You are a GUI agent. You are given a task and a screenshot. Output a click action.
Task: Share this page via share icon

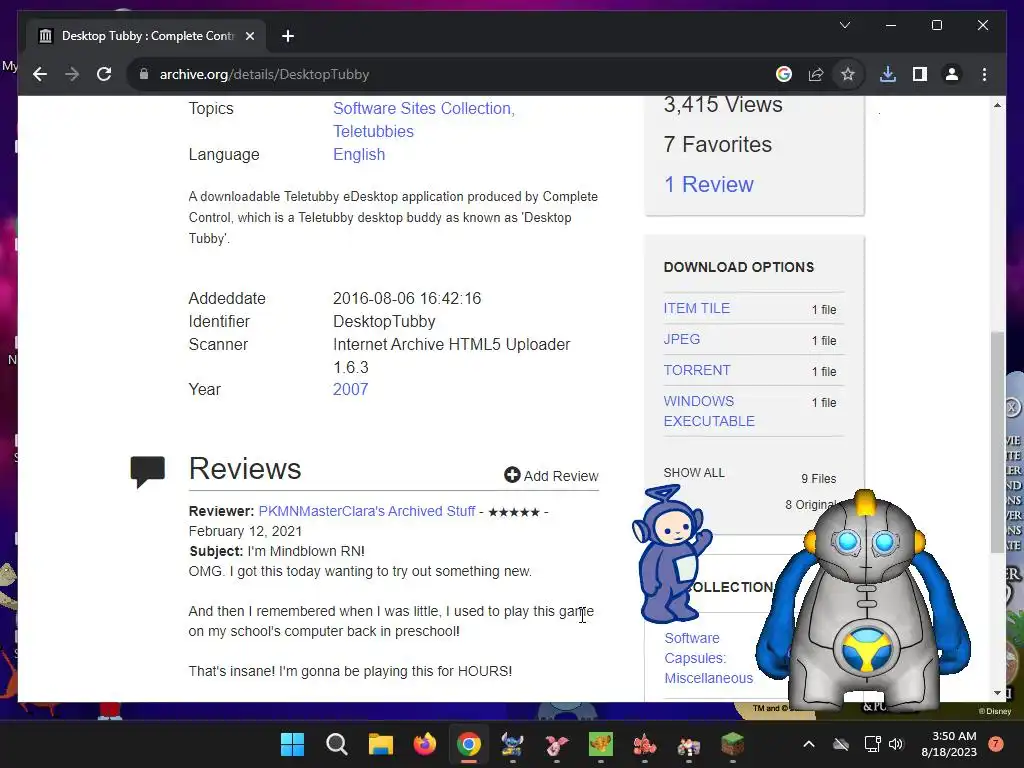click(816, 74)
